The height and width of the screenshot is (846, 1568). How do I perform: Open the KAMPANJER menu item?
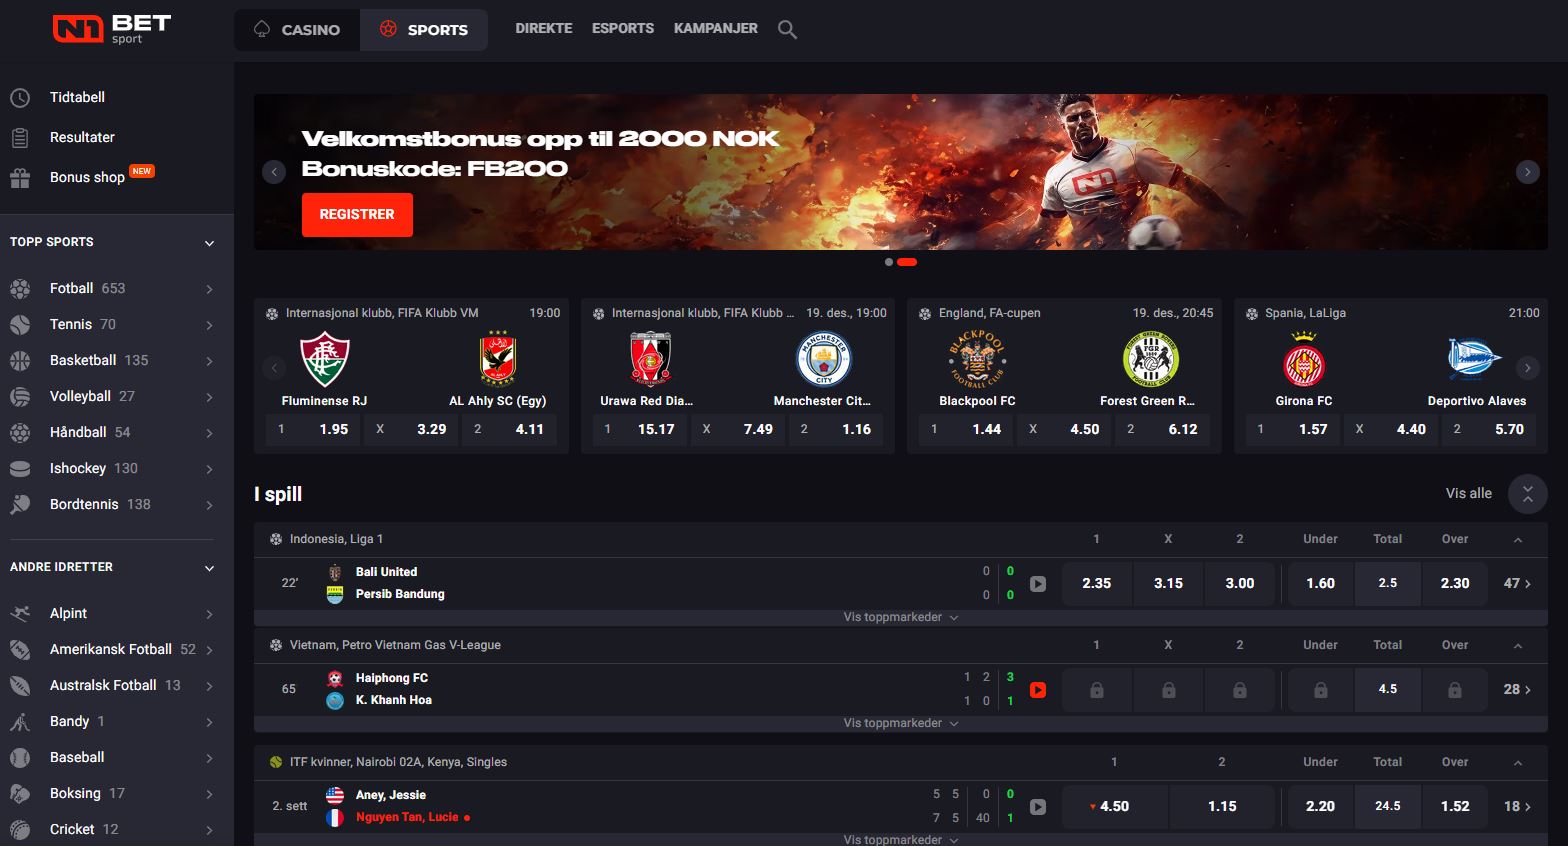pos(716,29)
